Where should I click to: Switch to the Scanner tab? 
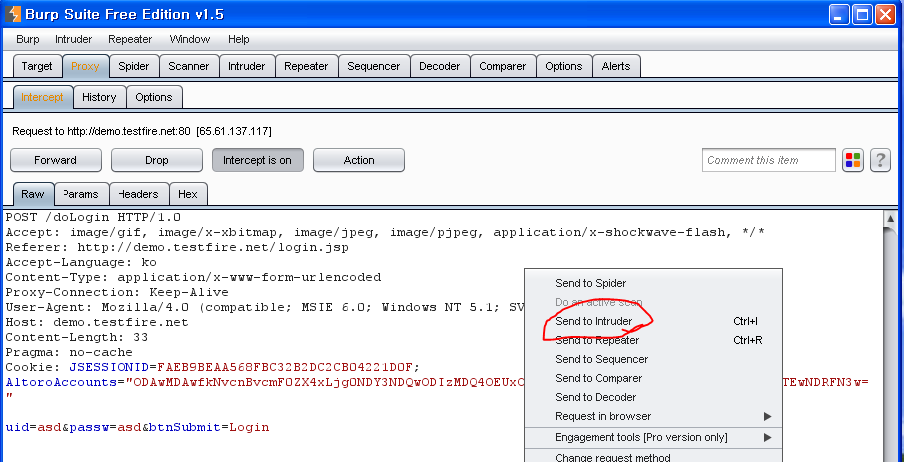click(x=189, y=66)
